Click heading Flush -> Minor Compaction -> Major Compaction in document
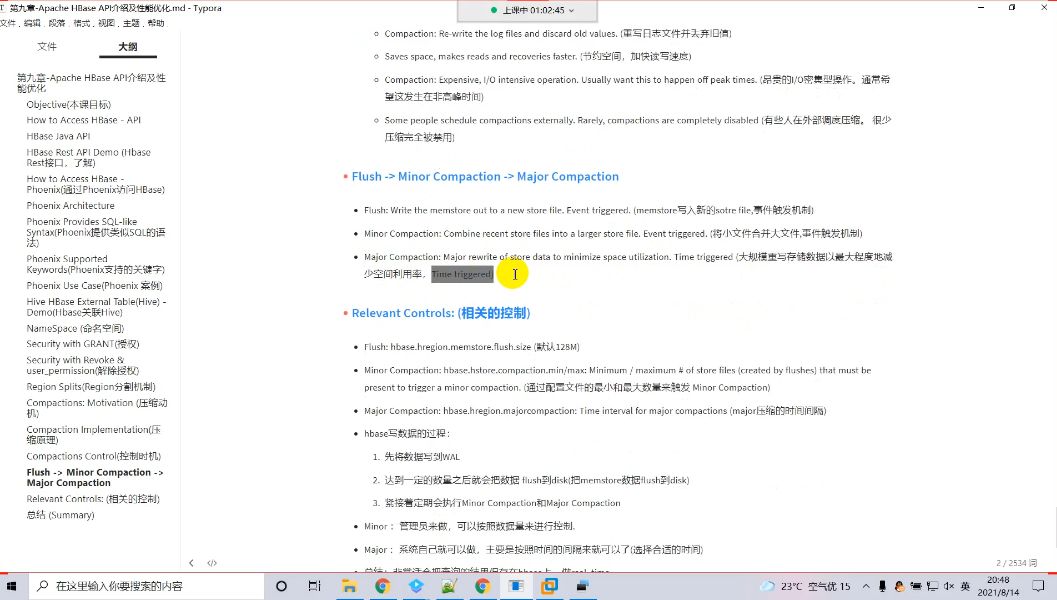The height and width of the screenshot is (600, 1057). point(485,177)
